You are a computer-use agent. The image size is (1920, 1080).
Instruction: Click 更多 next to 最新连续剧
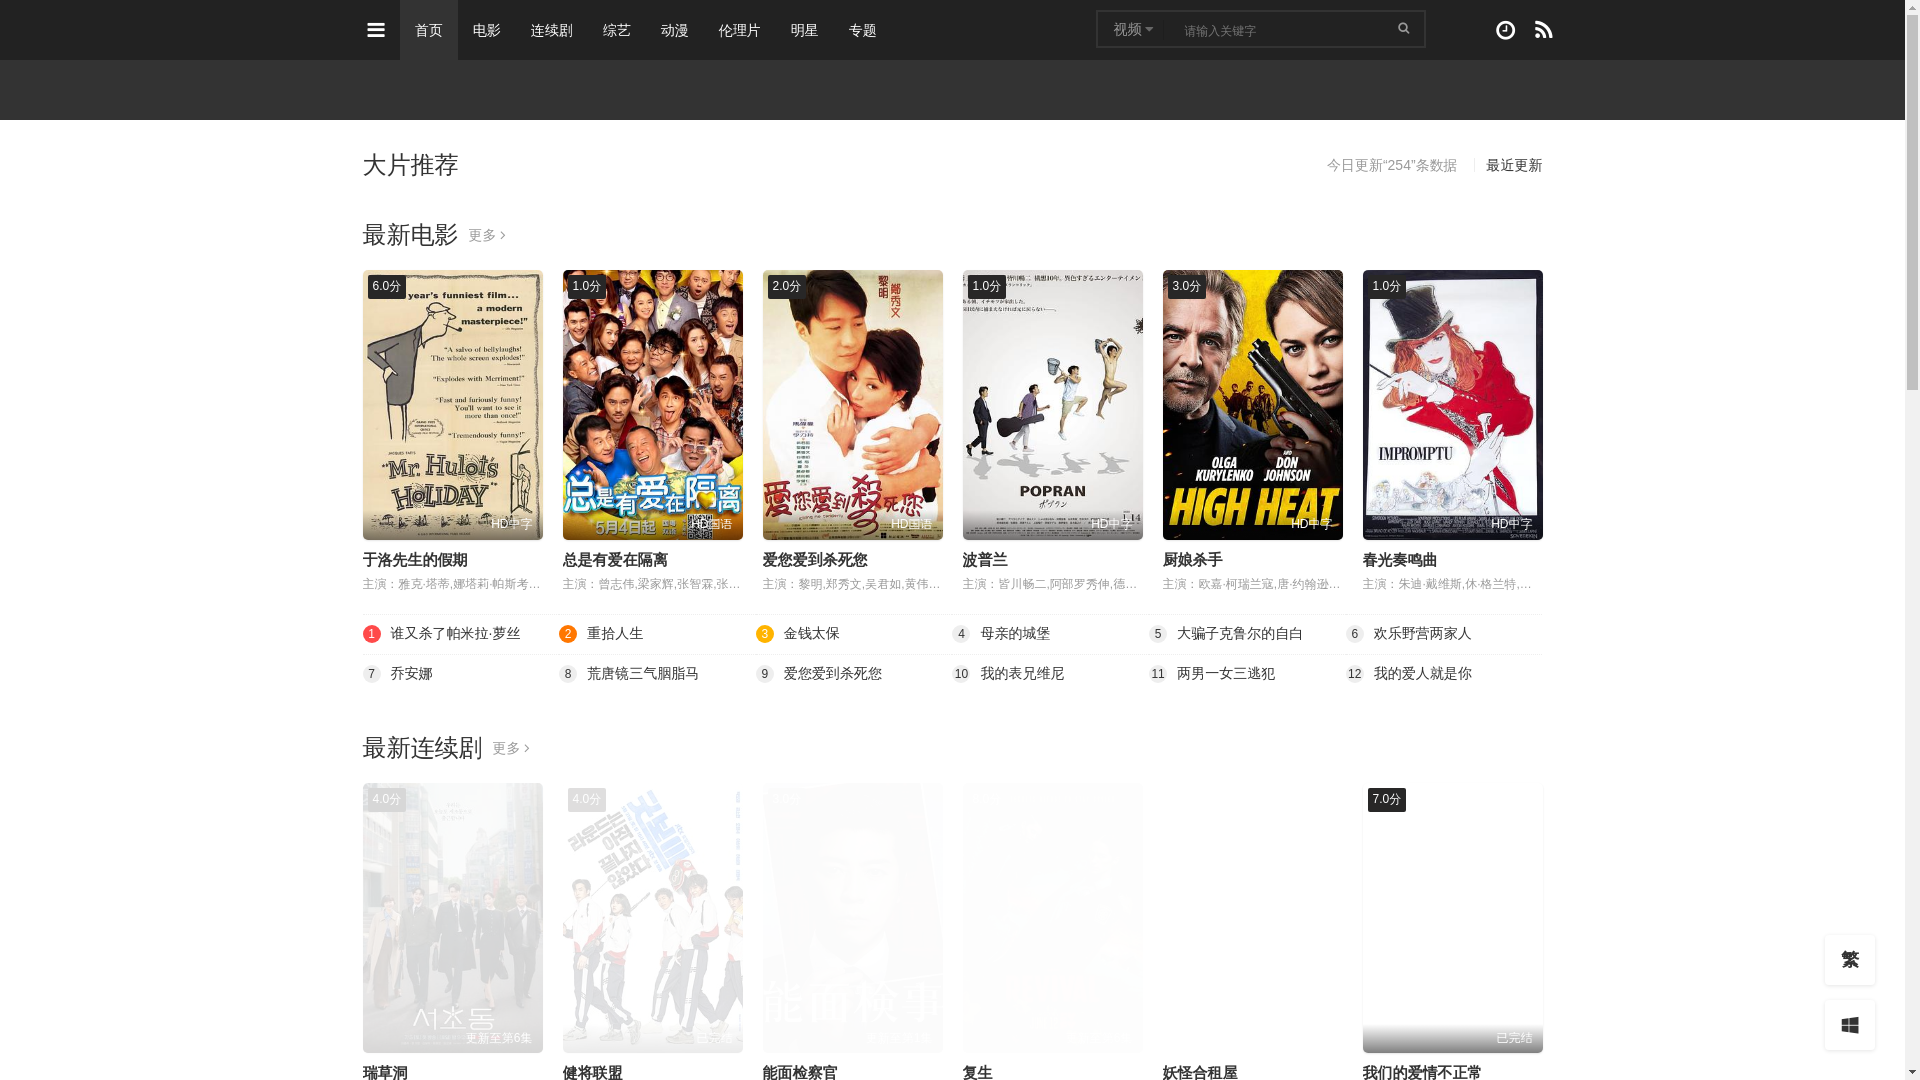coord(511,748)
